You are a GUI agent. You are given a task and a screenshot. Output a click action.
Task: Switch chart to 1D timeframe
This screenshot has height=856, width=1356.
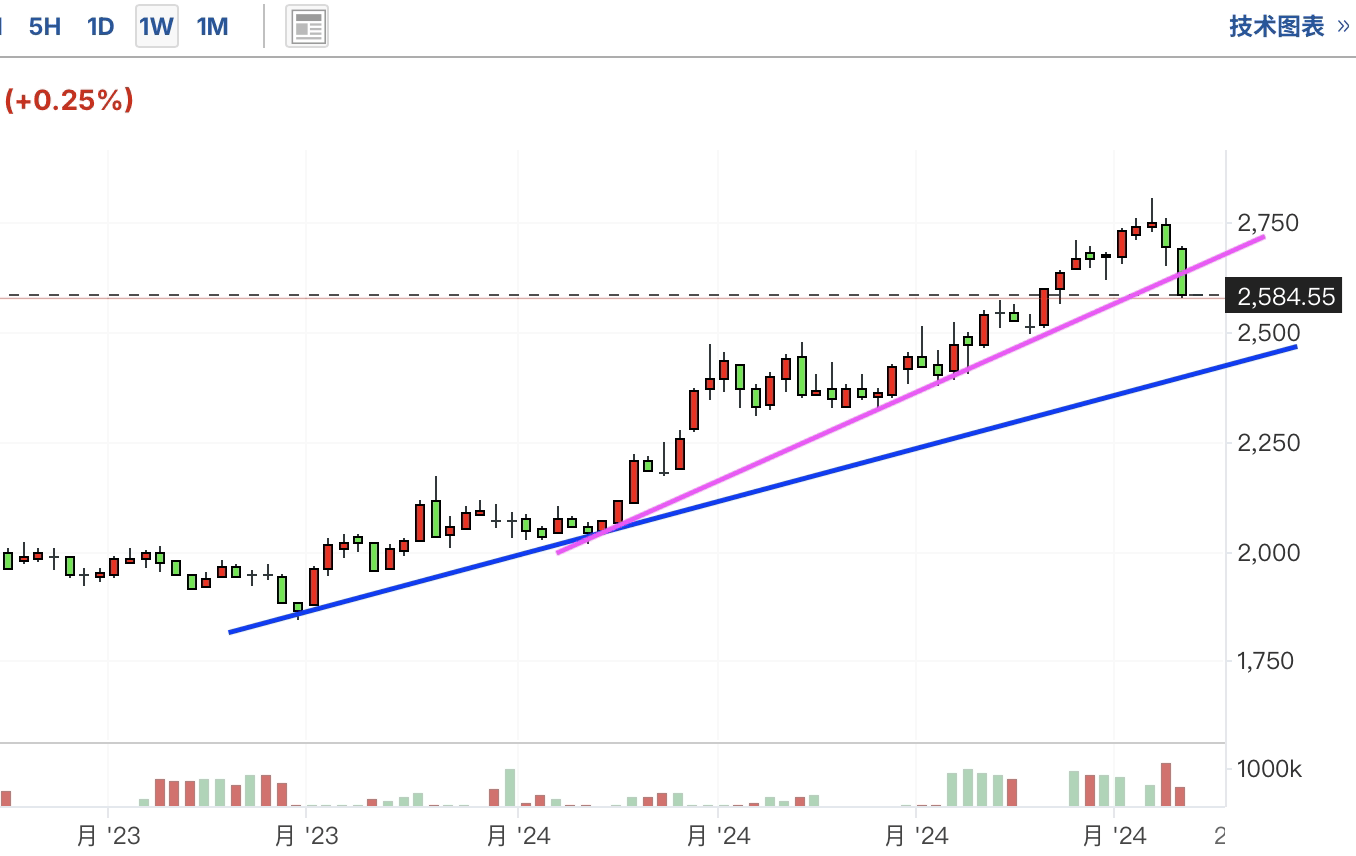[101, 27]
